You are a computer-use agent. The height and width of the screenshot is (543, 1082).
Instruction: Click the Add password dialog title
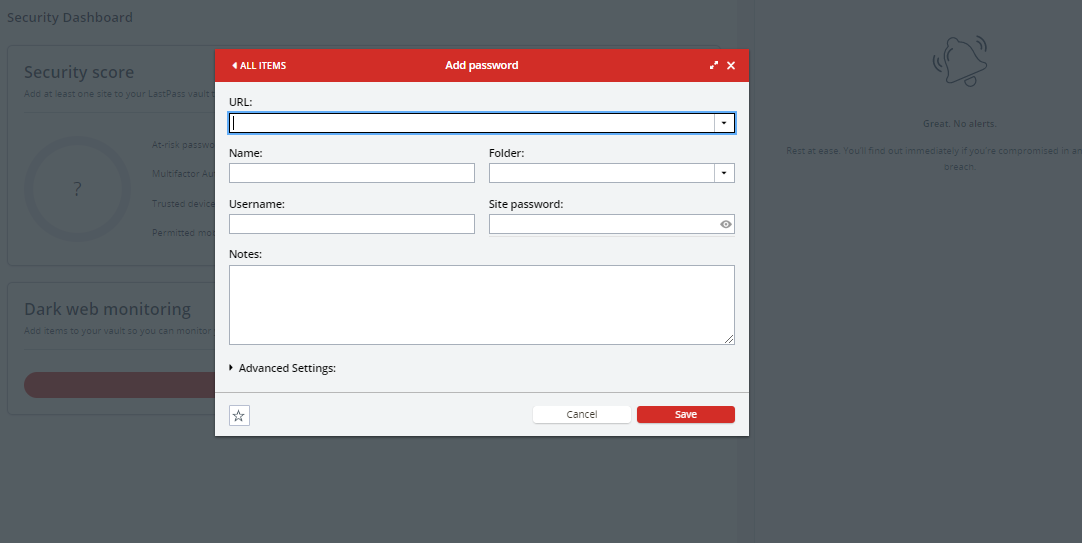(x=482, y=66)
